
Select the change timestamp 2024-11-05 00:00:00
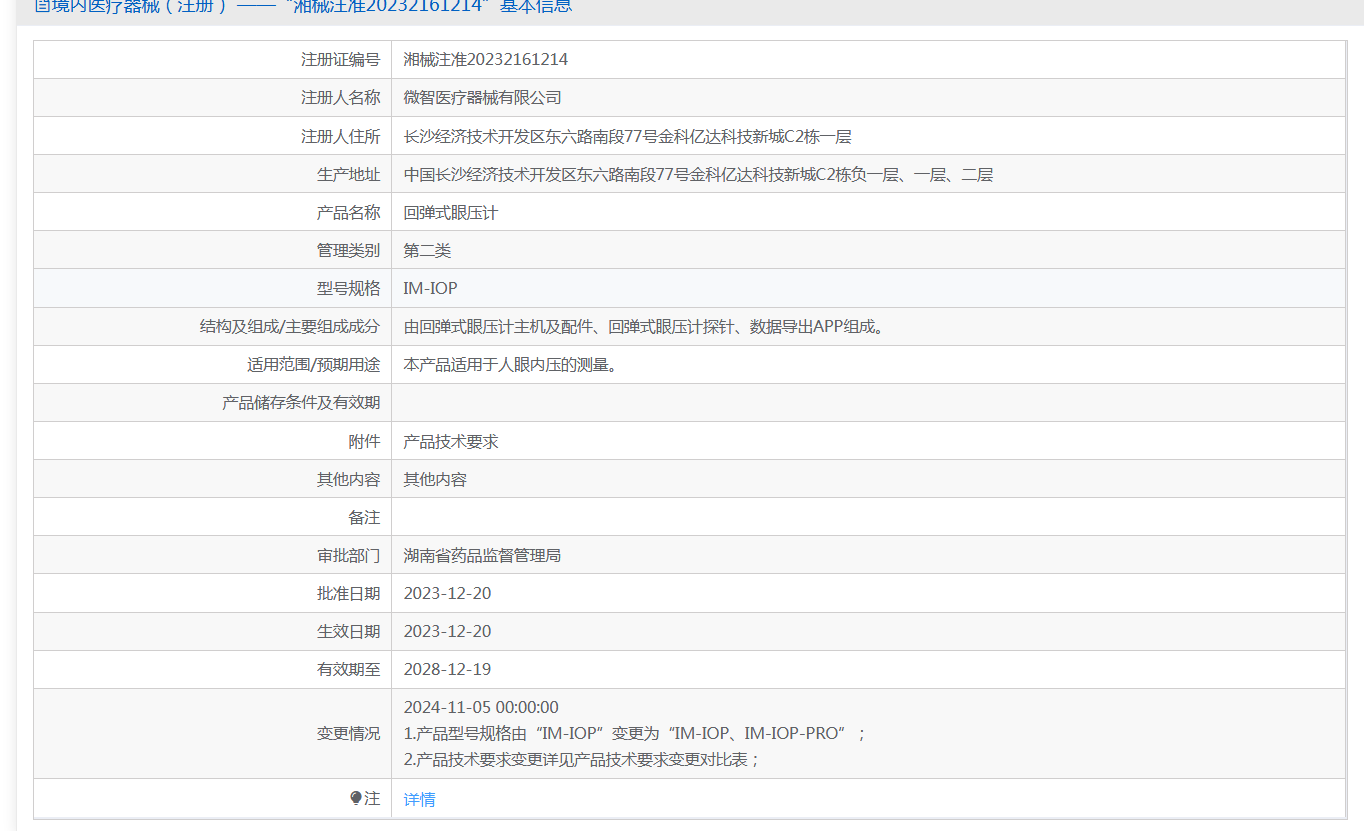click(481, 707)
